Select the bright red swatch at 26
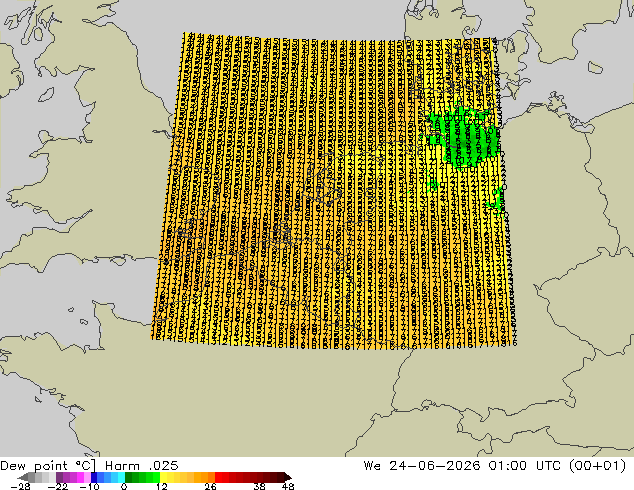 [x=218, y=477]
